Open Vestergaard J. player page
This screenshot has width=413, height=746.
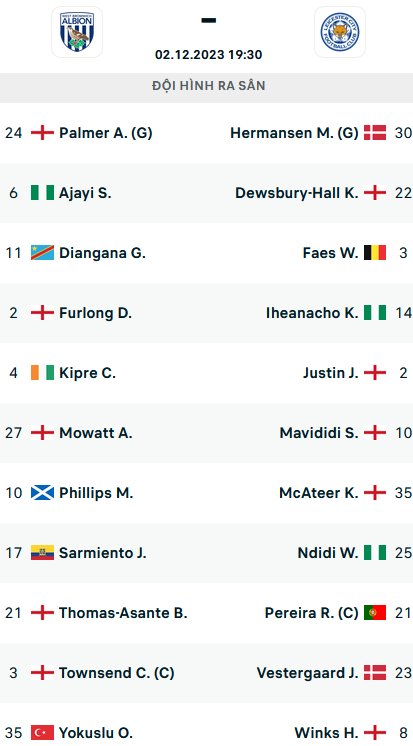pyautogui.click(x=307, y=672)
